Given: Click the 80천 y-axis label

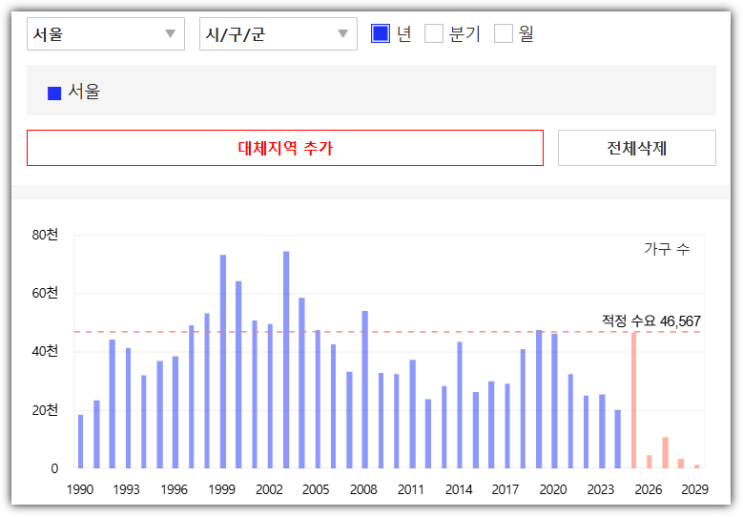Looking at the screenshot, I should [45, 235].
